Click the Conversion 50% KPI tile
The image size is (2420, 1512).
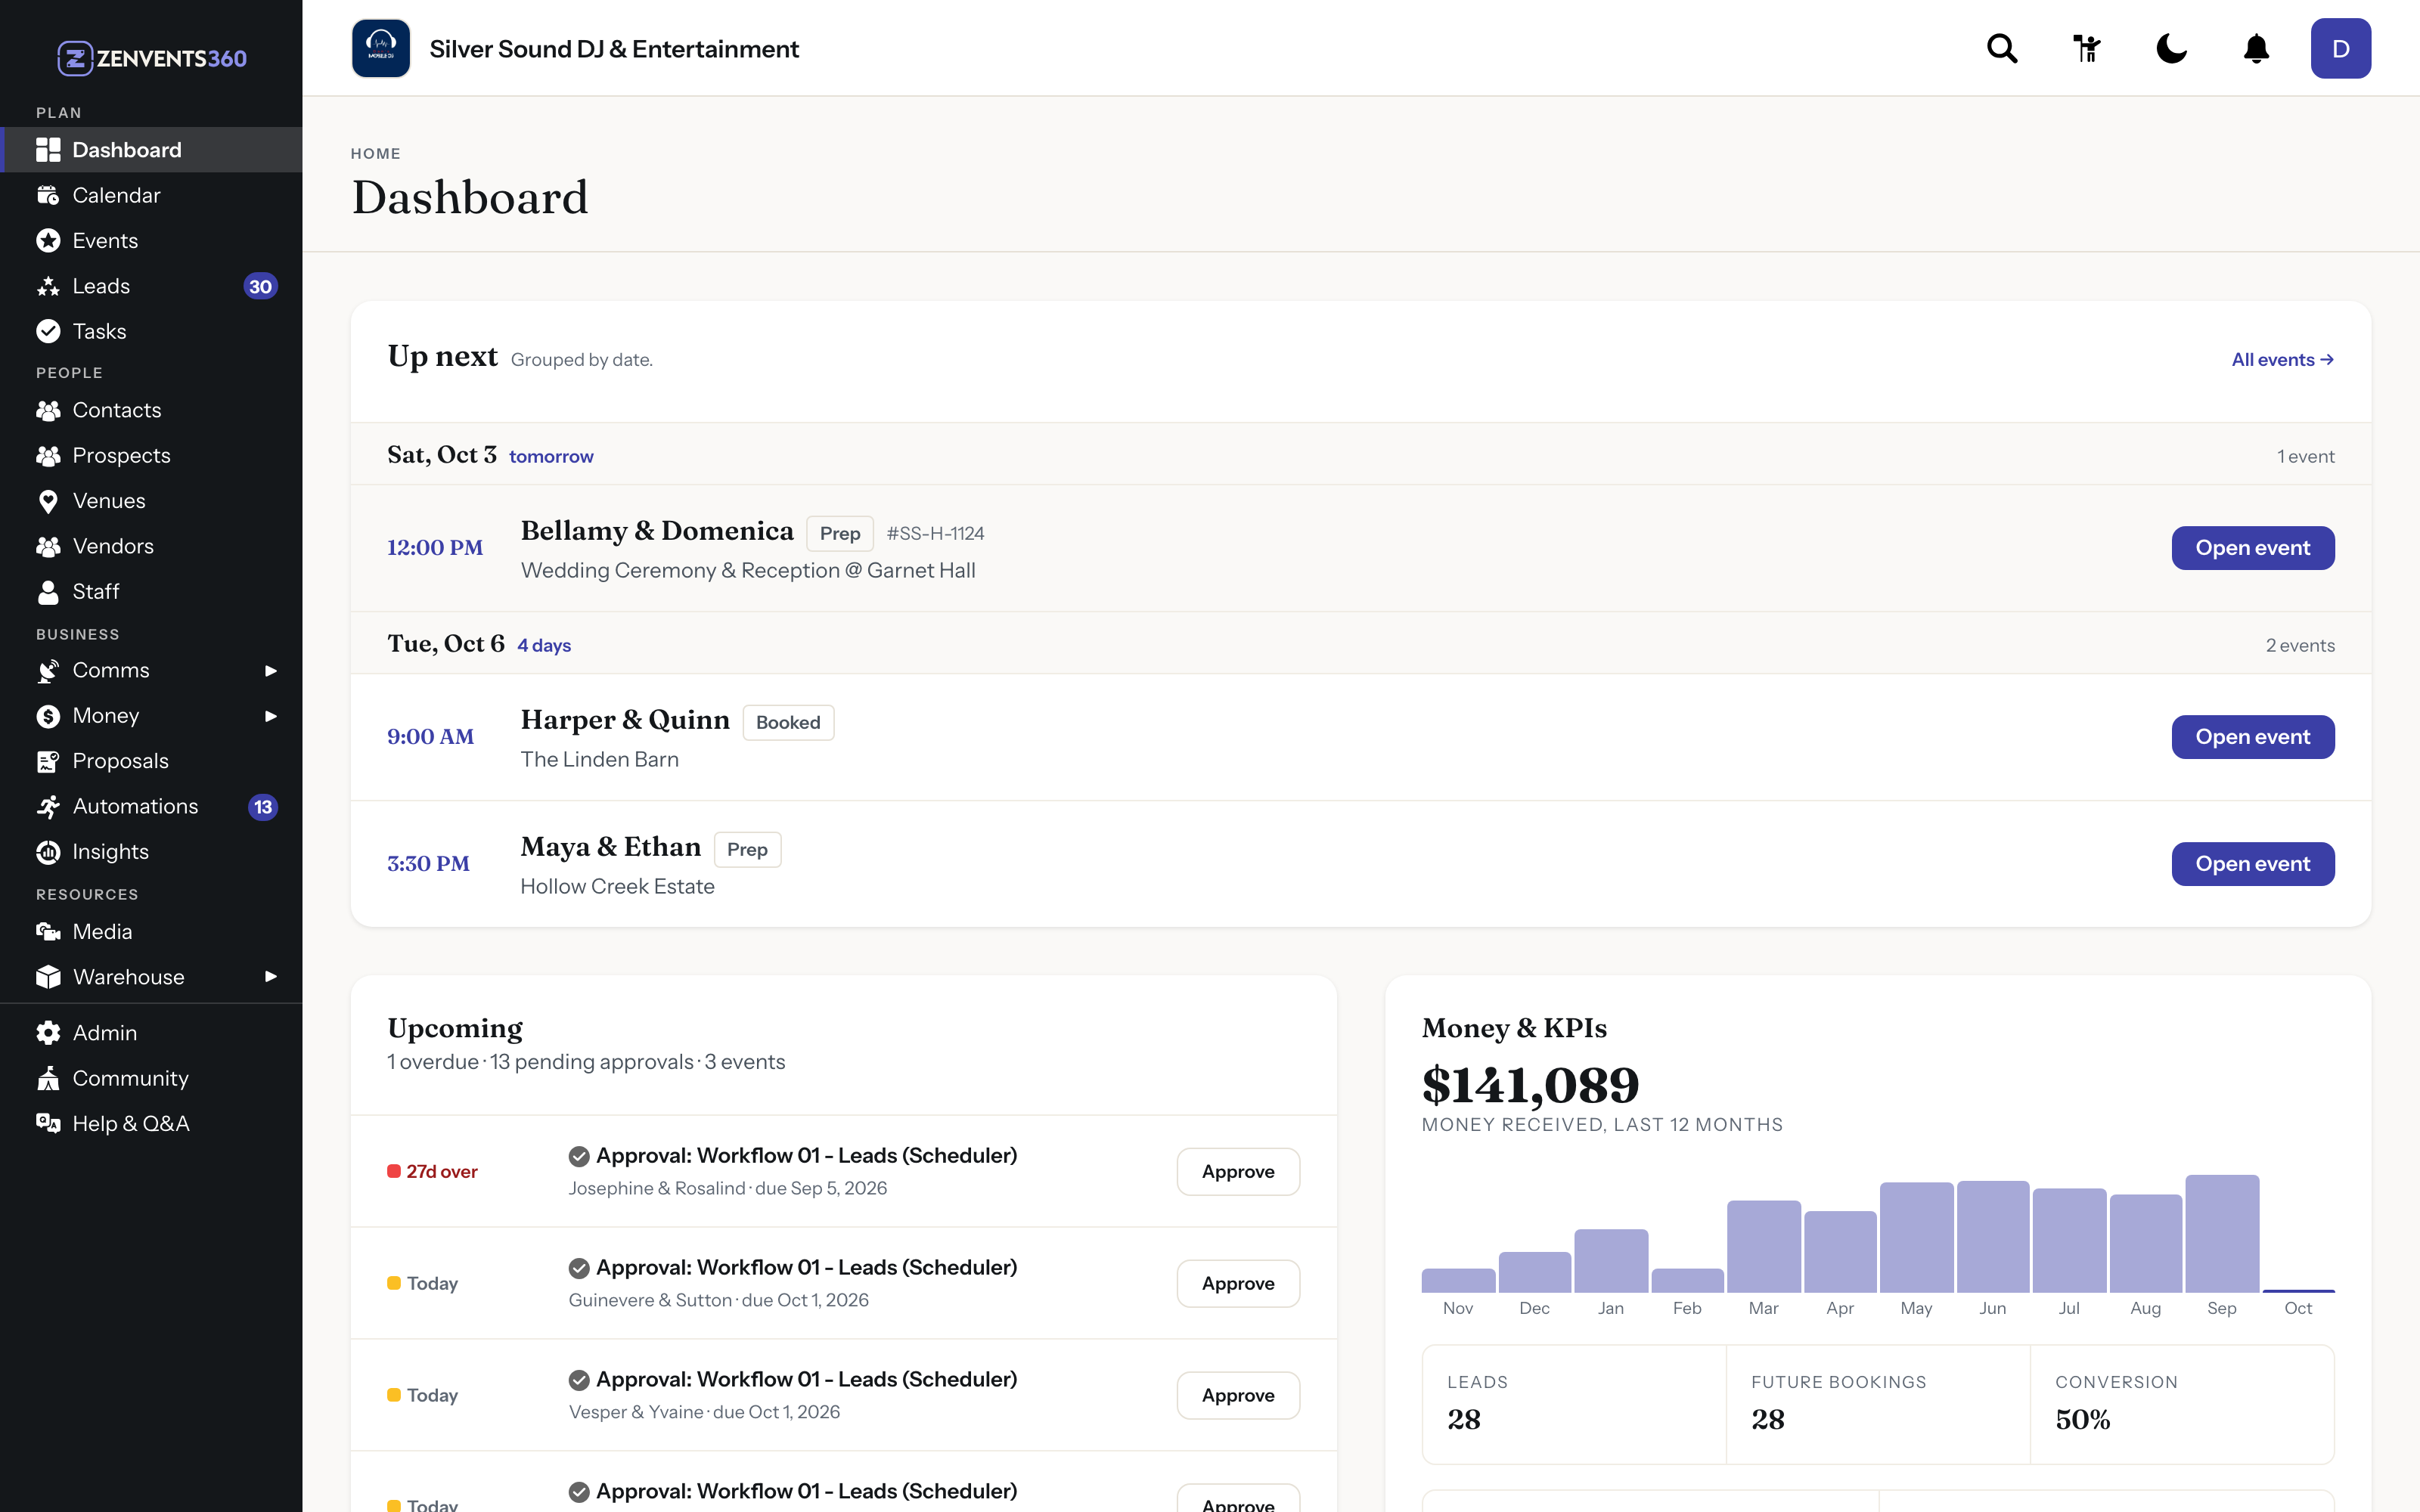coord(2182,1404)
